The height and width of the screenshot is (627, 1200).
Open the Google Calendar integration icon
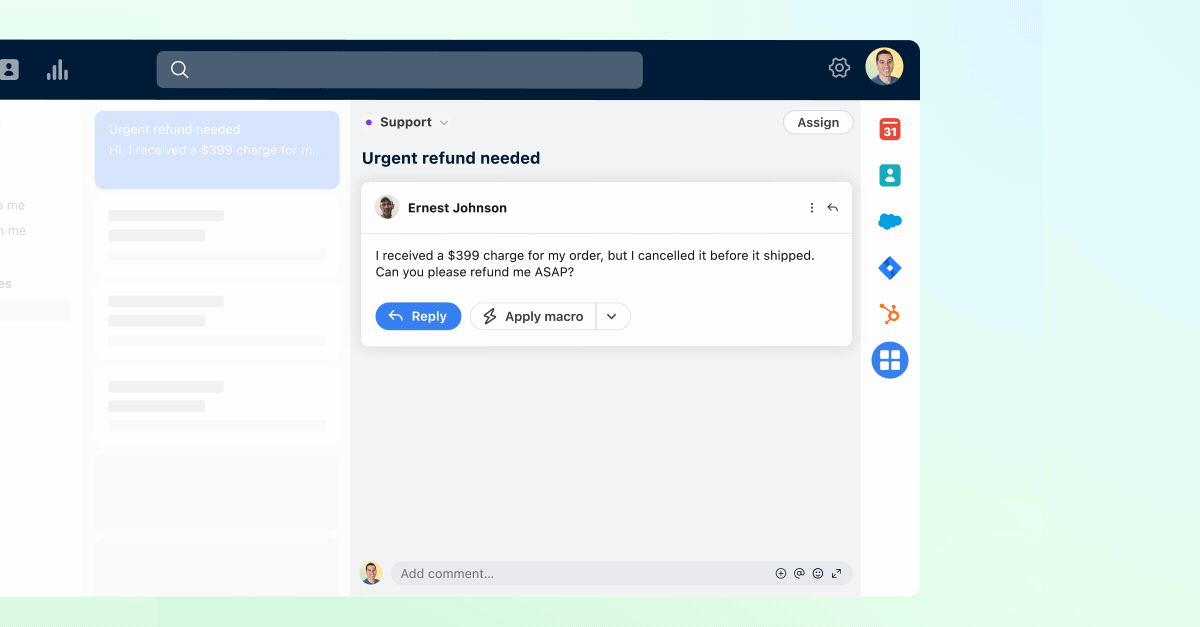(889, 129)
